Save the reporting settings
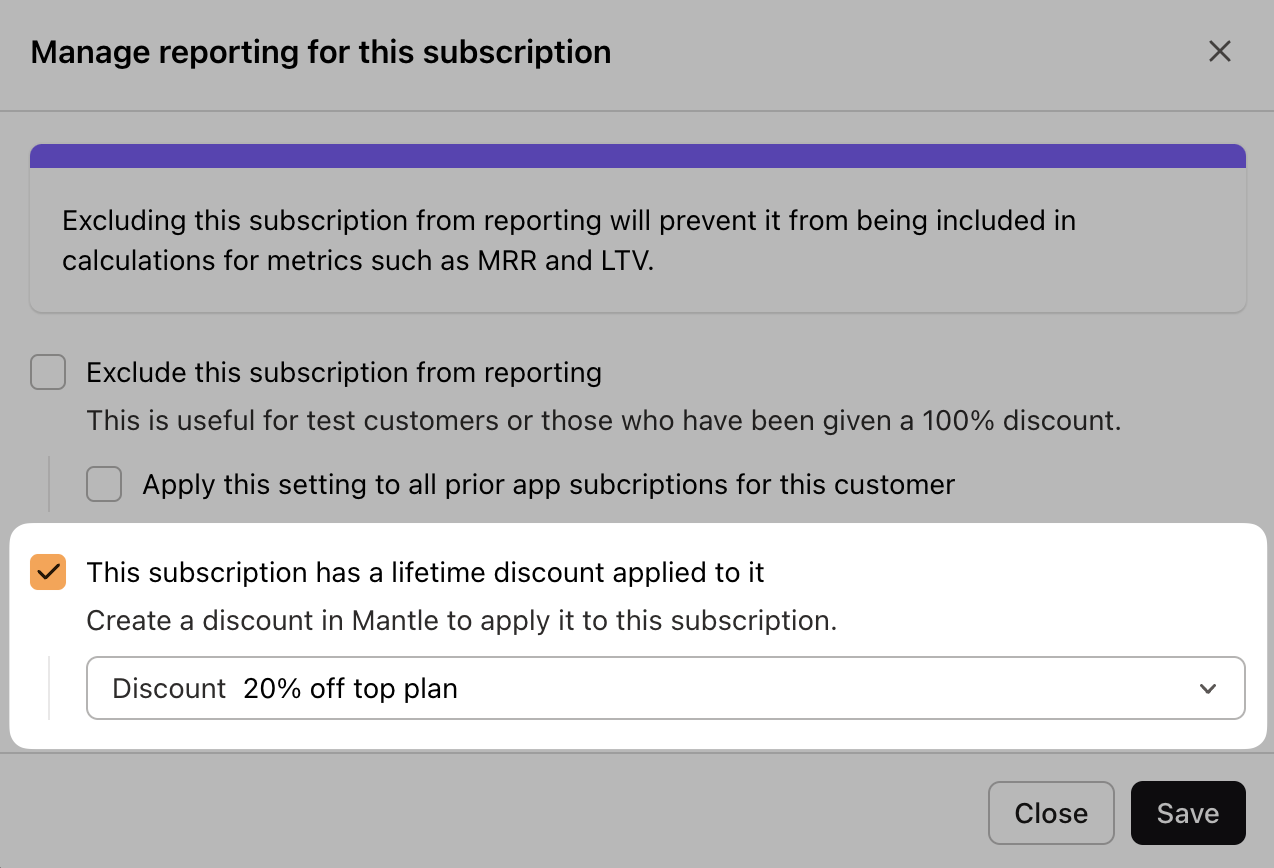1274x868 pixels. point(1188,813)
